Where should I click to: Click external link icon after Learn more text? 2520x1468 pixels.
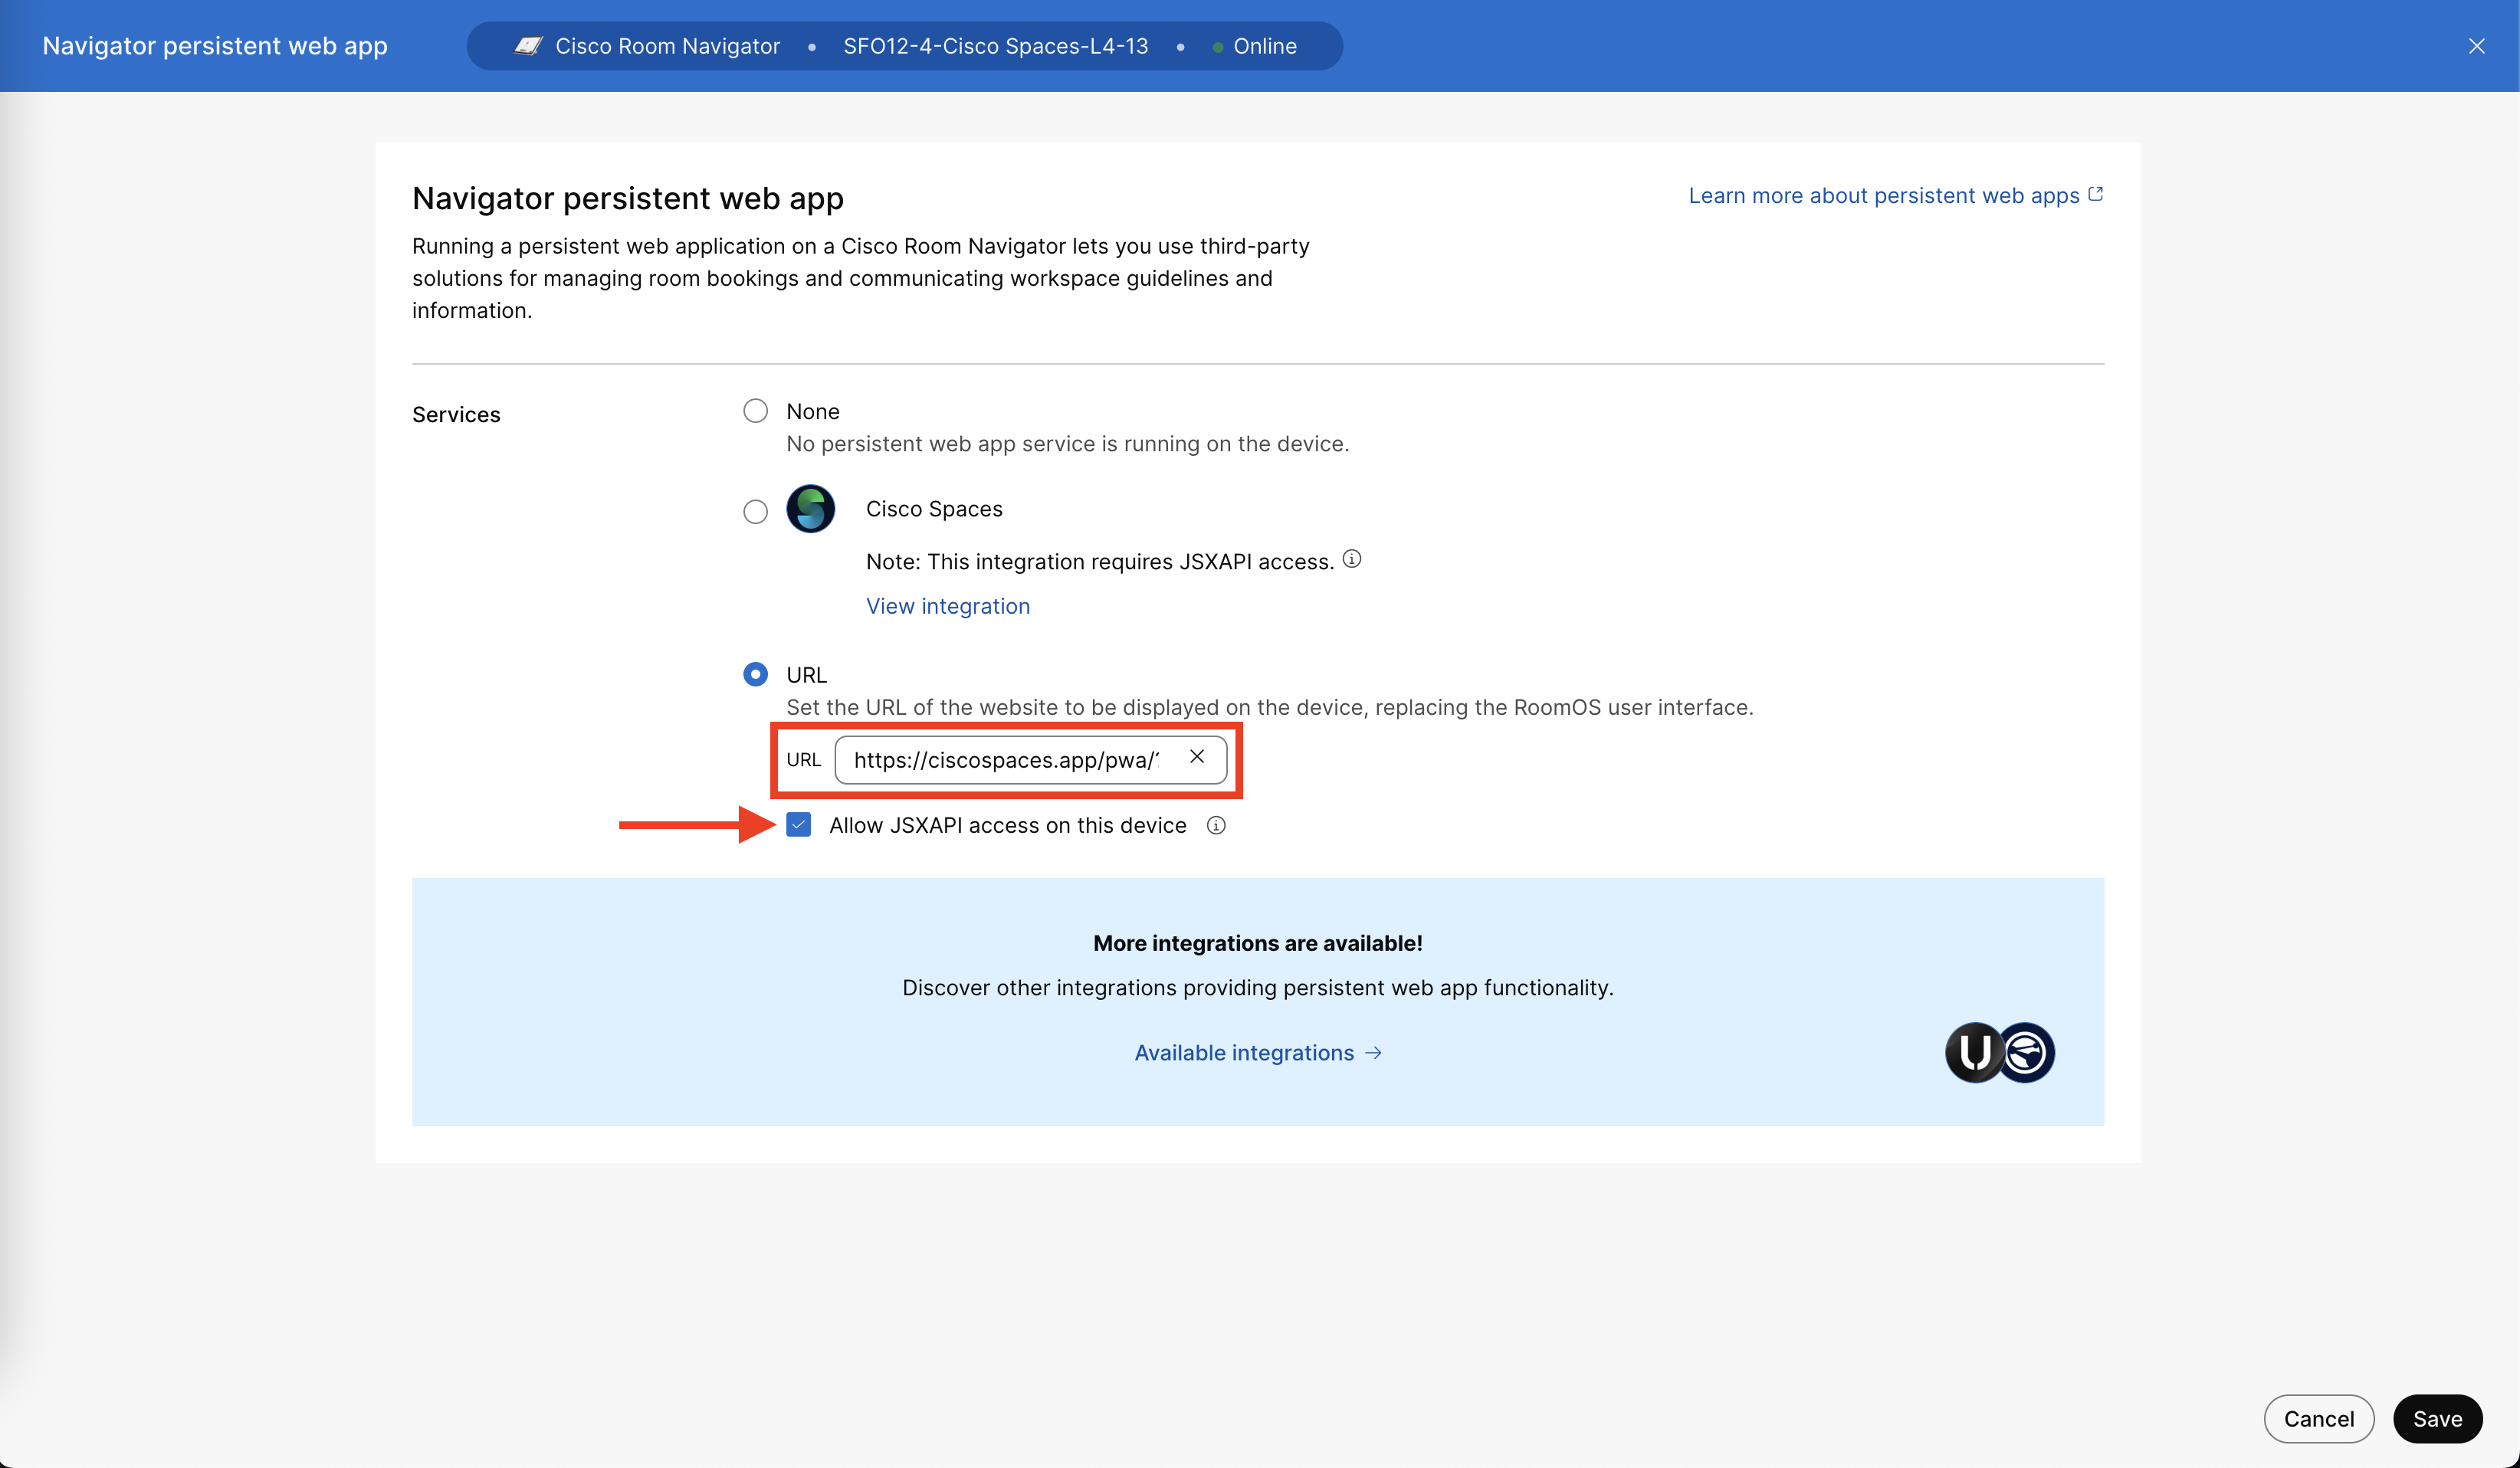[x=2095, y=194]
